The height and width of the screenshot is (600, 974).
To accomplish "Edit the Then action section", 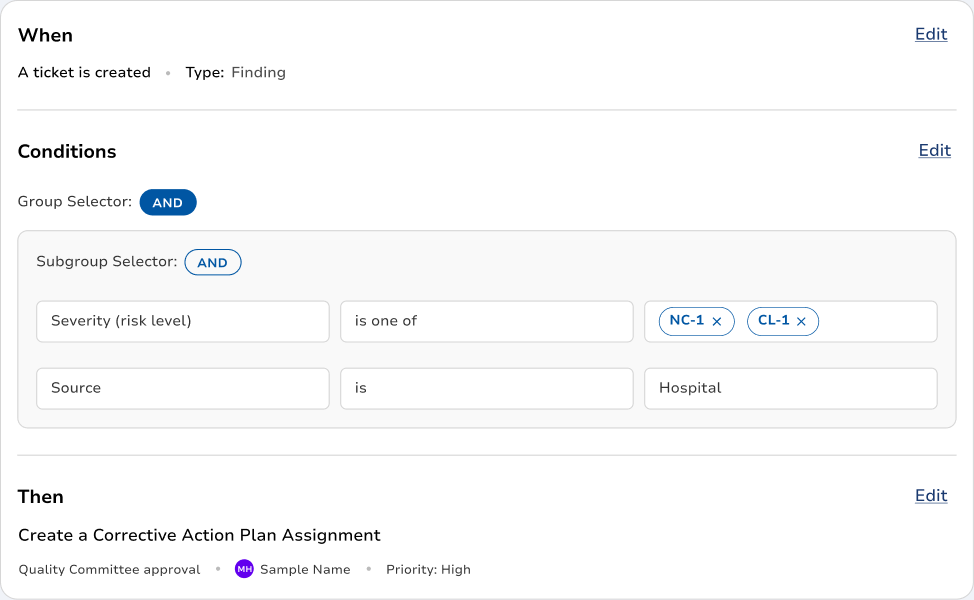I will tap(931, 496).
